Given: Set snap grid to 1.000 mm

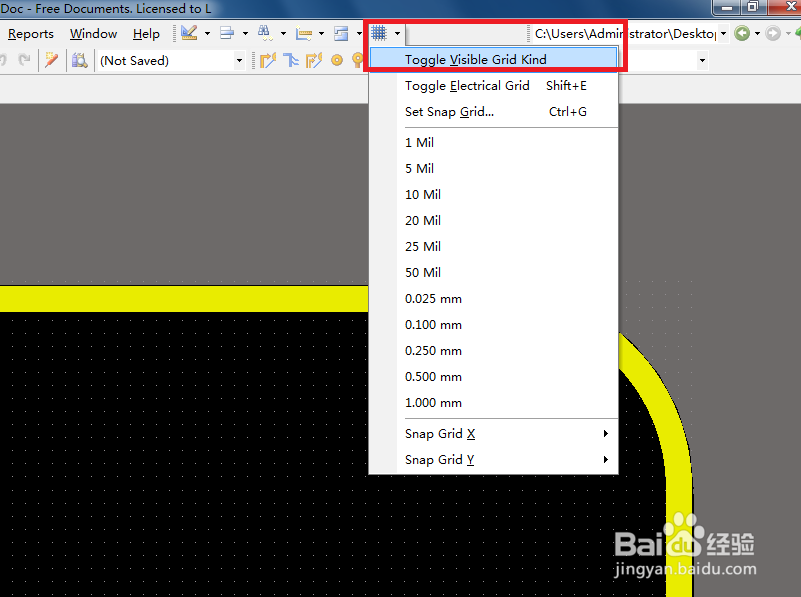Looking at the screenshot, I should tap(493, 403).
